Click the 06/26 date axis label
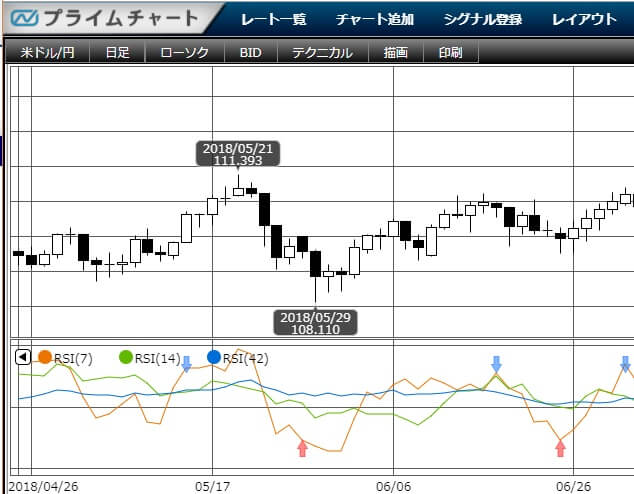The height and width of the screenshot is (494, 634). [x=573, y=486]
